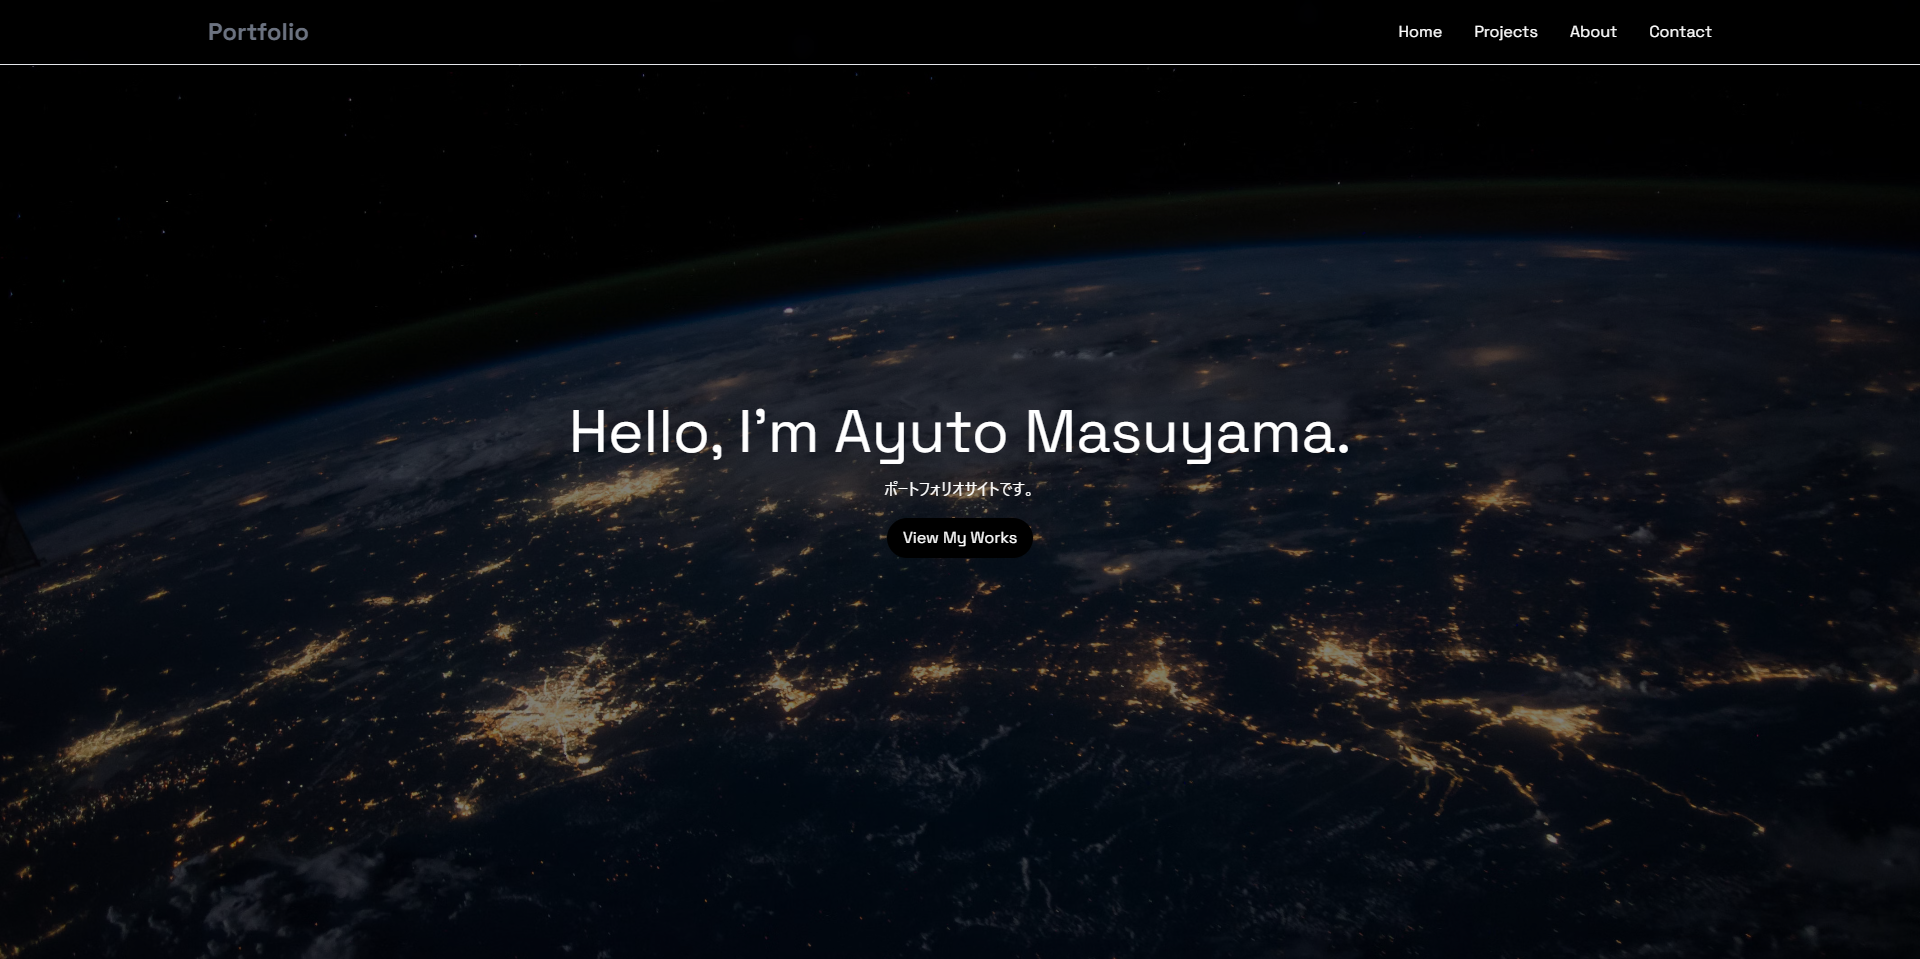Click the Japanese subtitle under the heading
1920x959 pixels.
pos(959,489)
